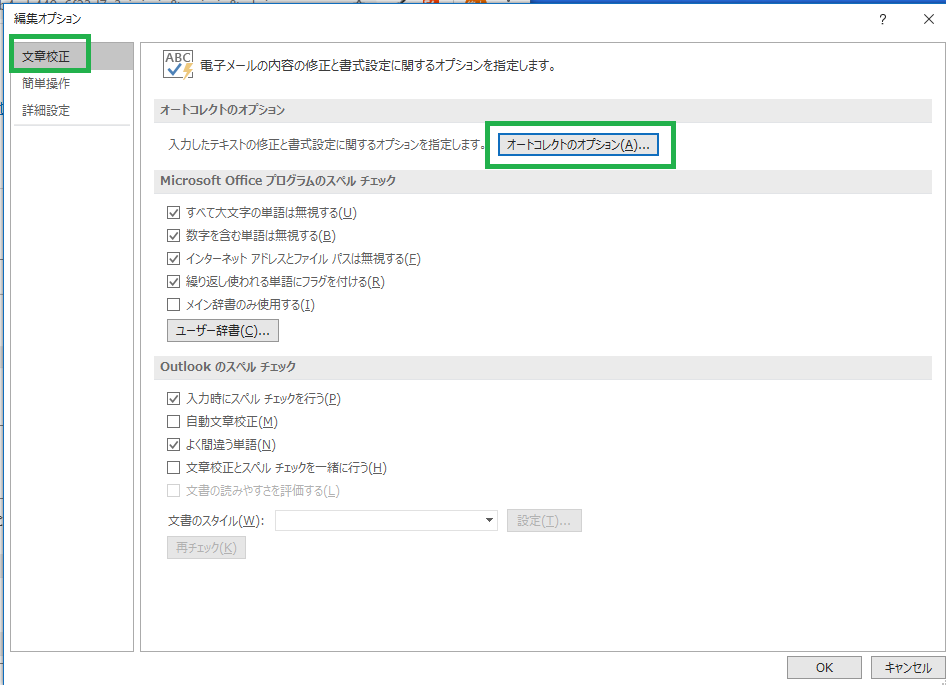Click the ABC proofing icon
946x685 pixels.
click(178, 65)
